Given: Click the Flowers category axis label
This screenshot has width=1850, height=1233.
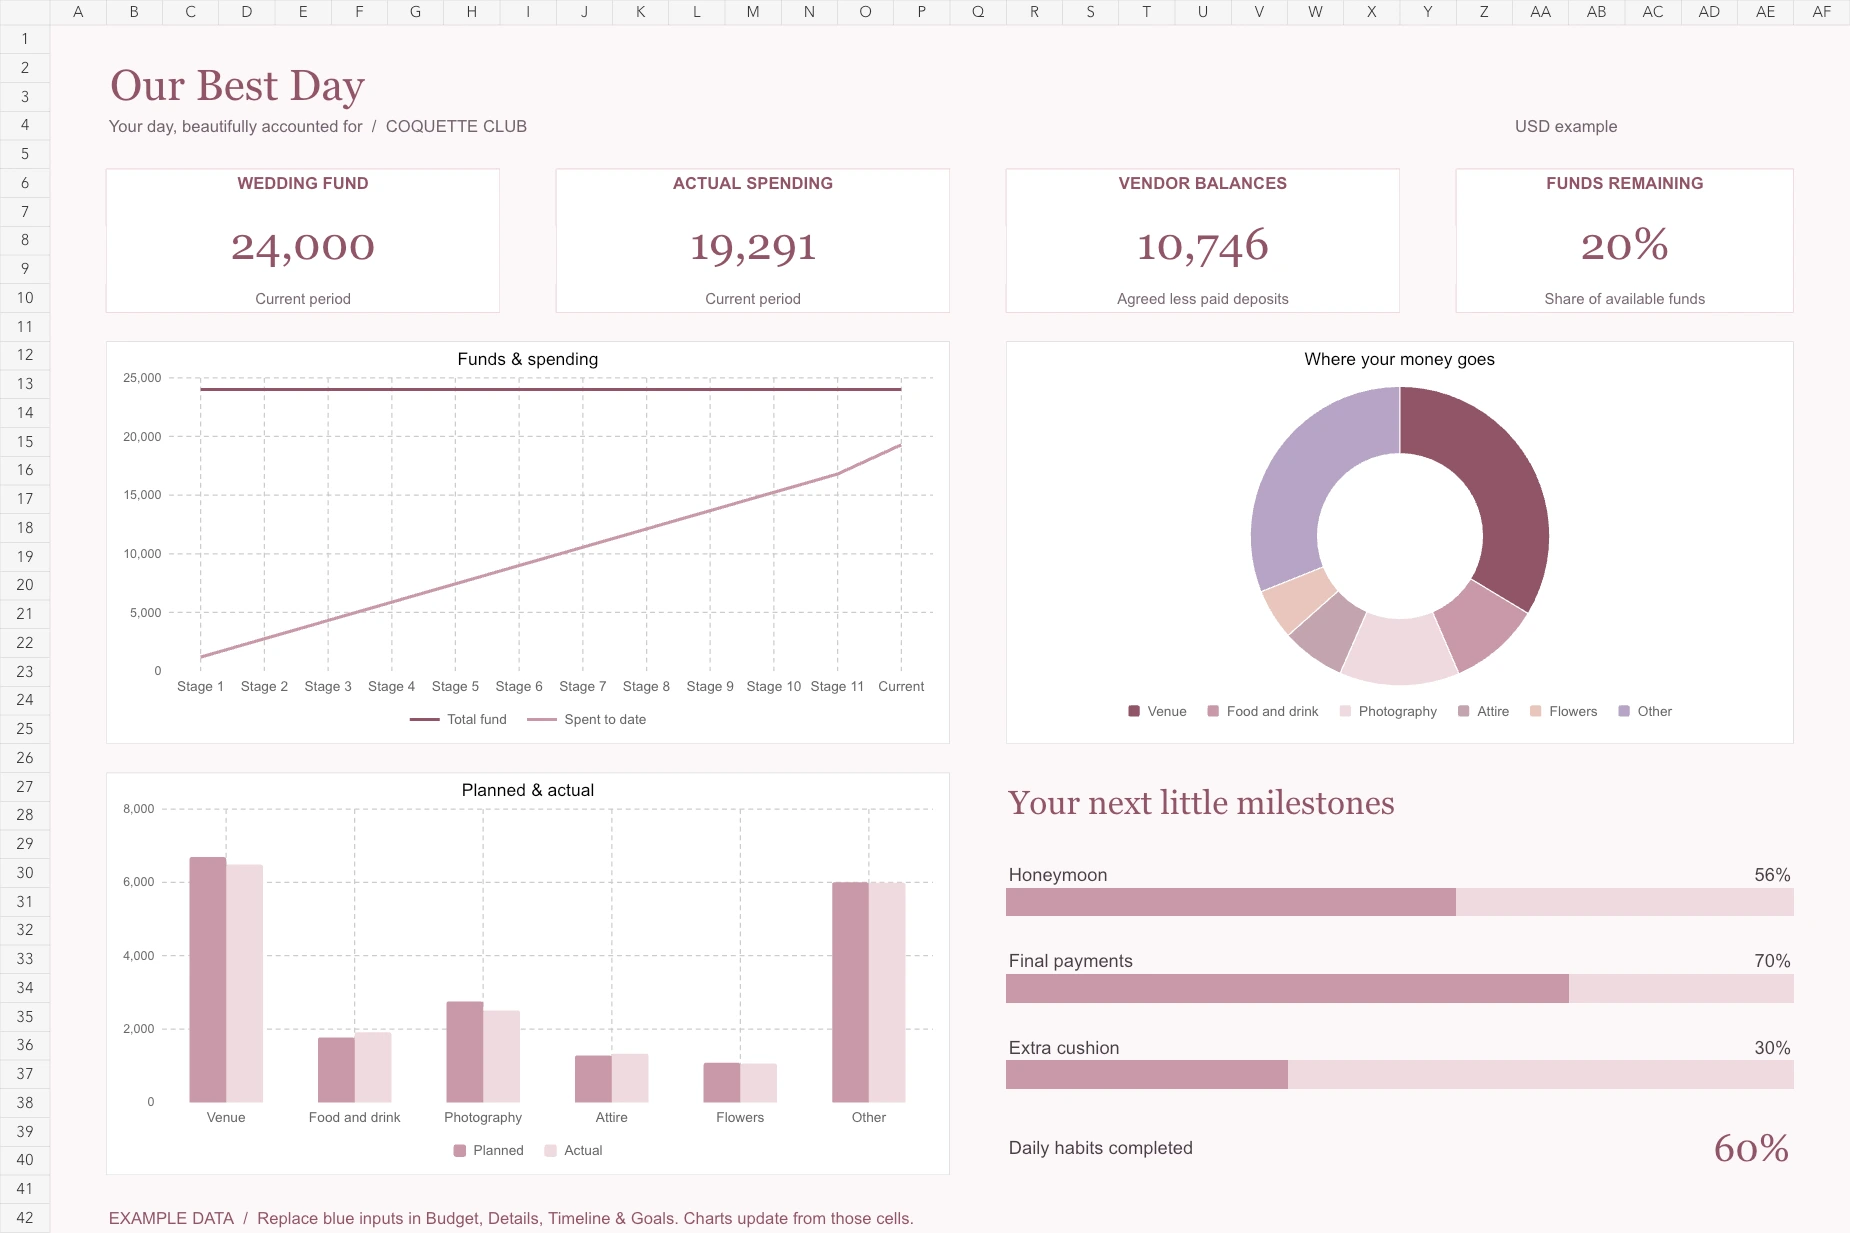Looking at the screenshot, I should coord(740,1117).
